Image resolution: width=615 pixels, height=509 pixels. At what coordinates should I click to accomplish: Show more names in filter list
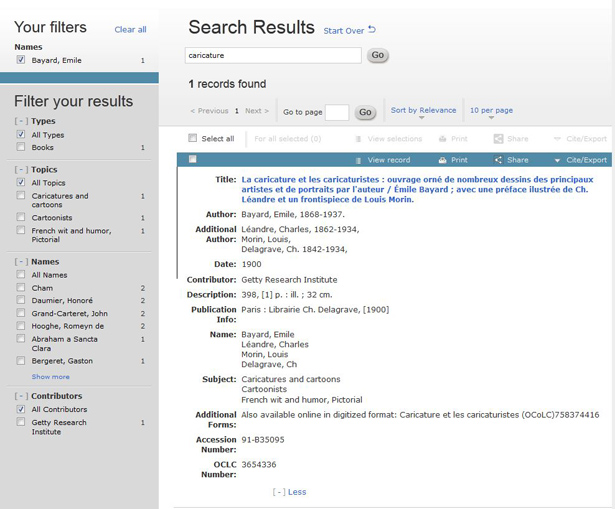point(51,376)
